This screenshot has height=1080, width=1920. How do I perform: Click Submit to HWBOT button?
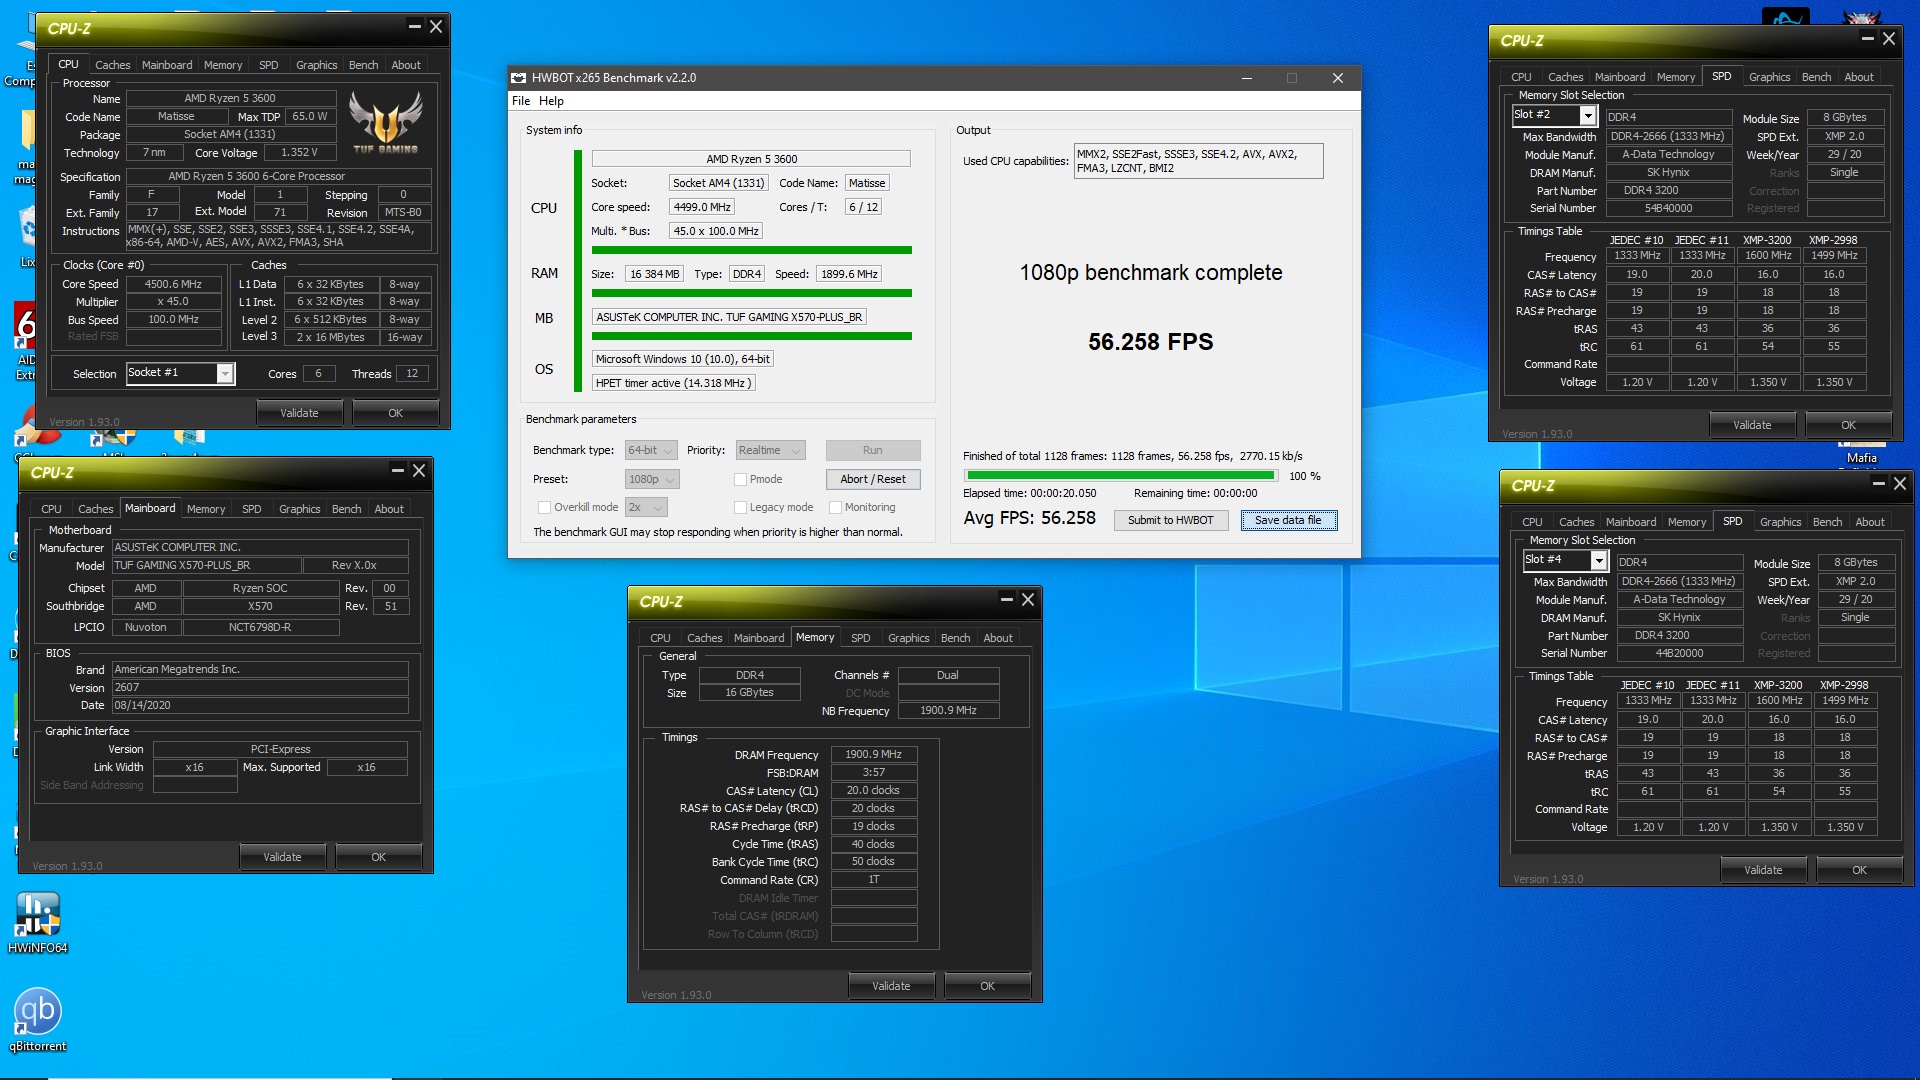point(1171,520)
